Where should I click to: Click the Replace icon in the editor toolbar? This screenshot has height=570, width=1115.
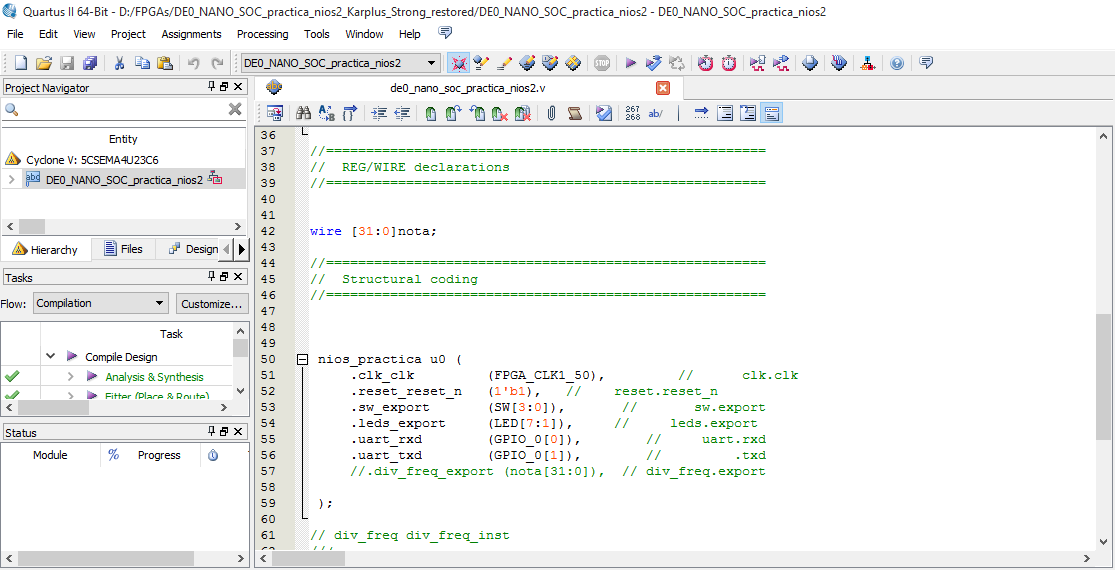click(326, 113)
